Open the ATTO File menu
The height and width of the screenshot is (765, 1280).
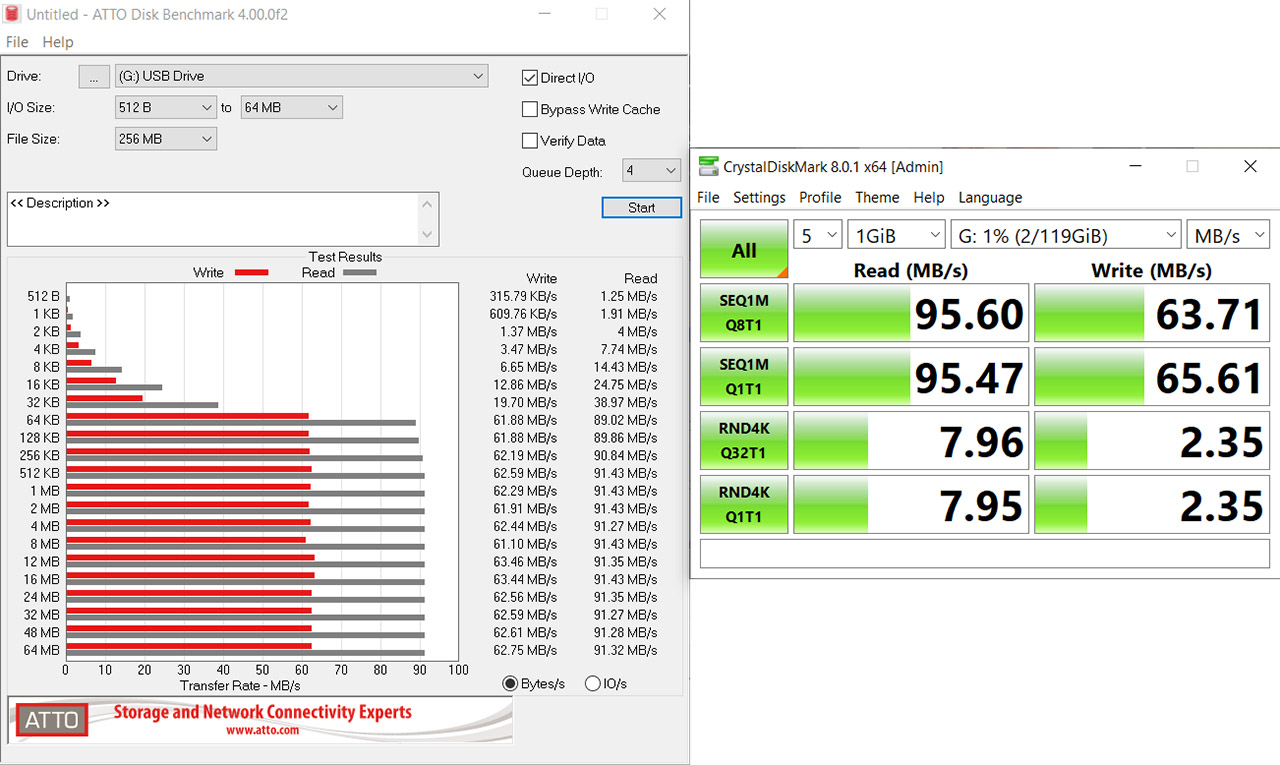click(x=17, y=42)
